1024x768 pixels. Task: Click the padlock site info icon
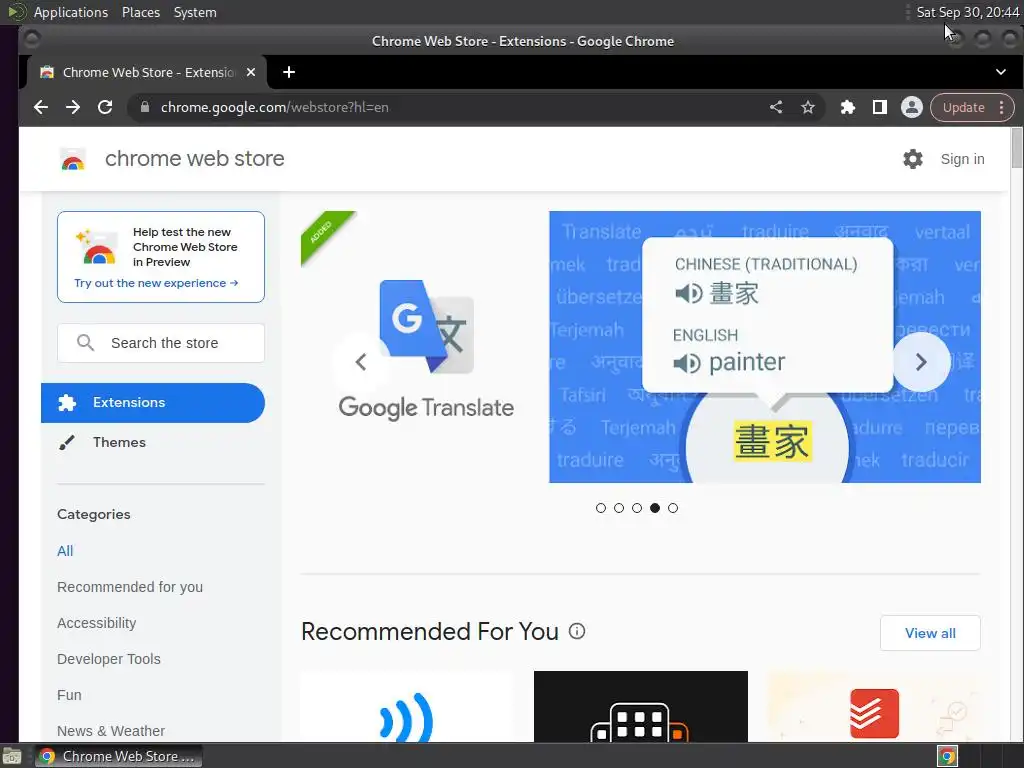[x=144, y=107]
